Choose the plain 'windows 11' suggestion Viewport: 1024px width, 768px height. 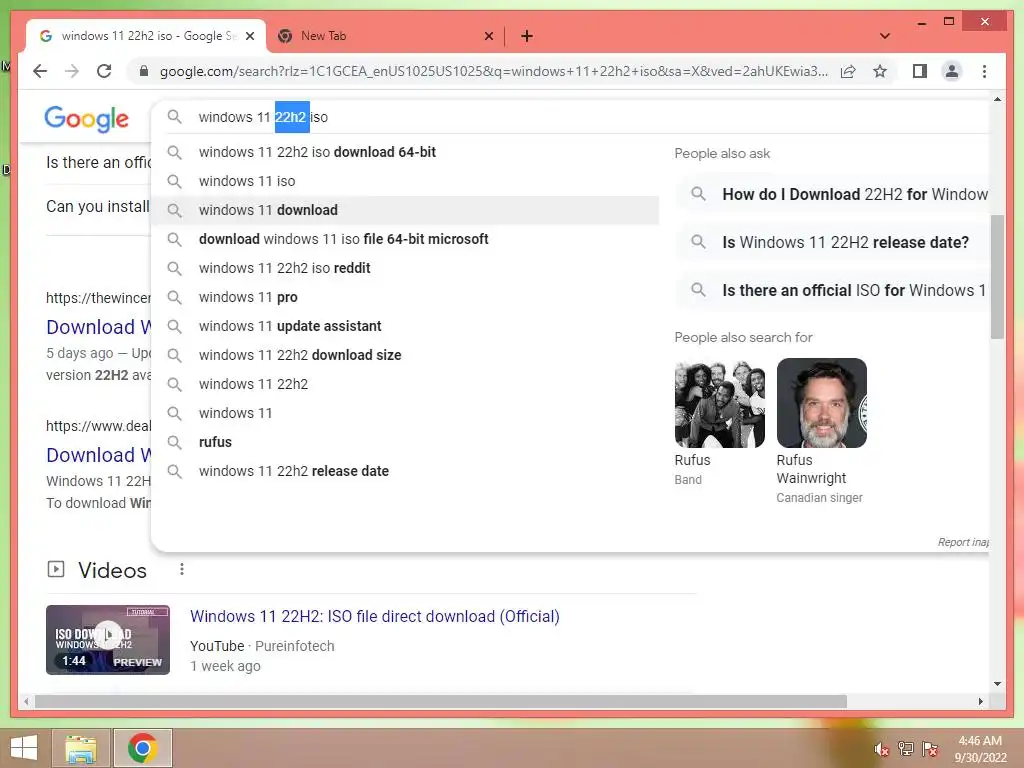(405, 413)
